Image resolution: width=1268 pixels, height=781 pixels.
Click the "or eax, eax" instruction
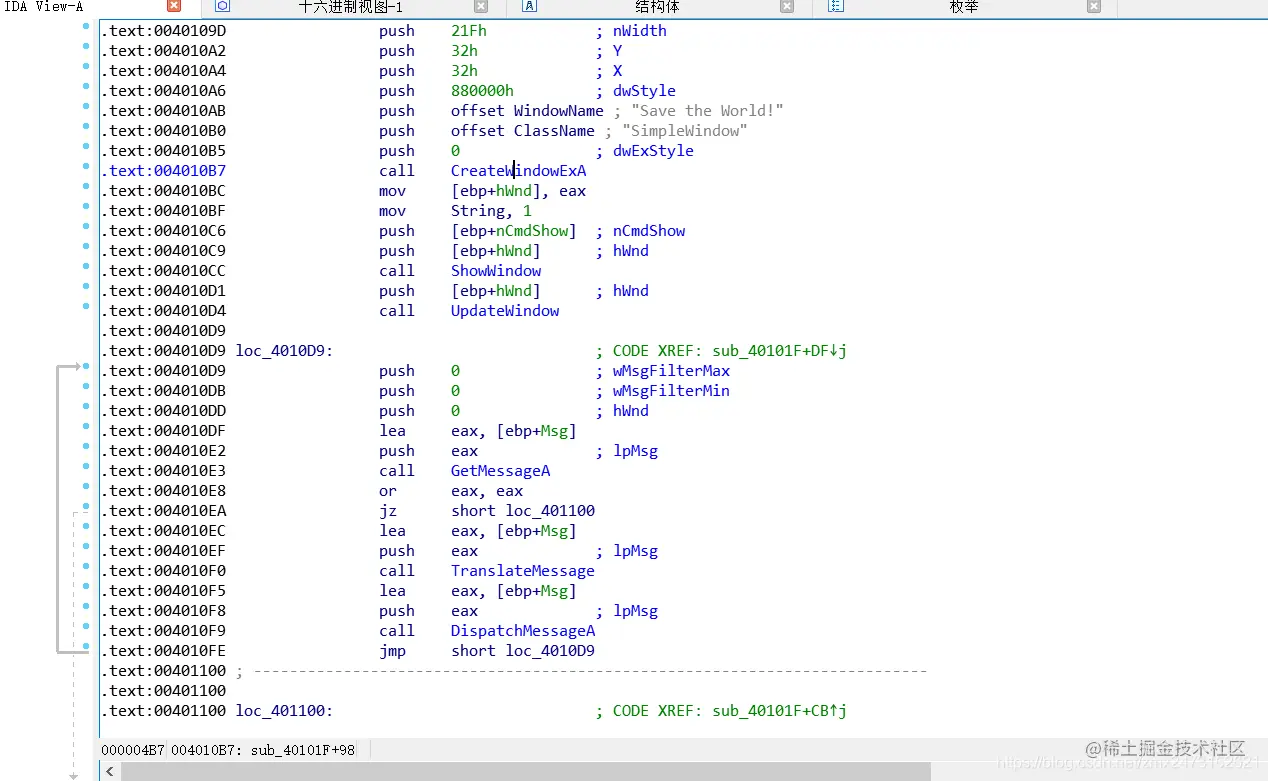(x=451, y=491)
